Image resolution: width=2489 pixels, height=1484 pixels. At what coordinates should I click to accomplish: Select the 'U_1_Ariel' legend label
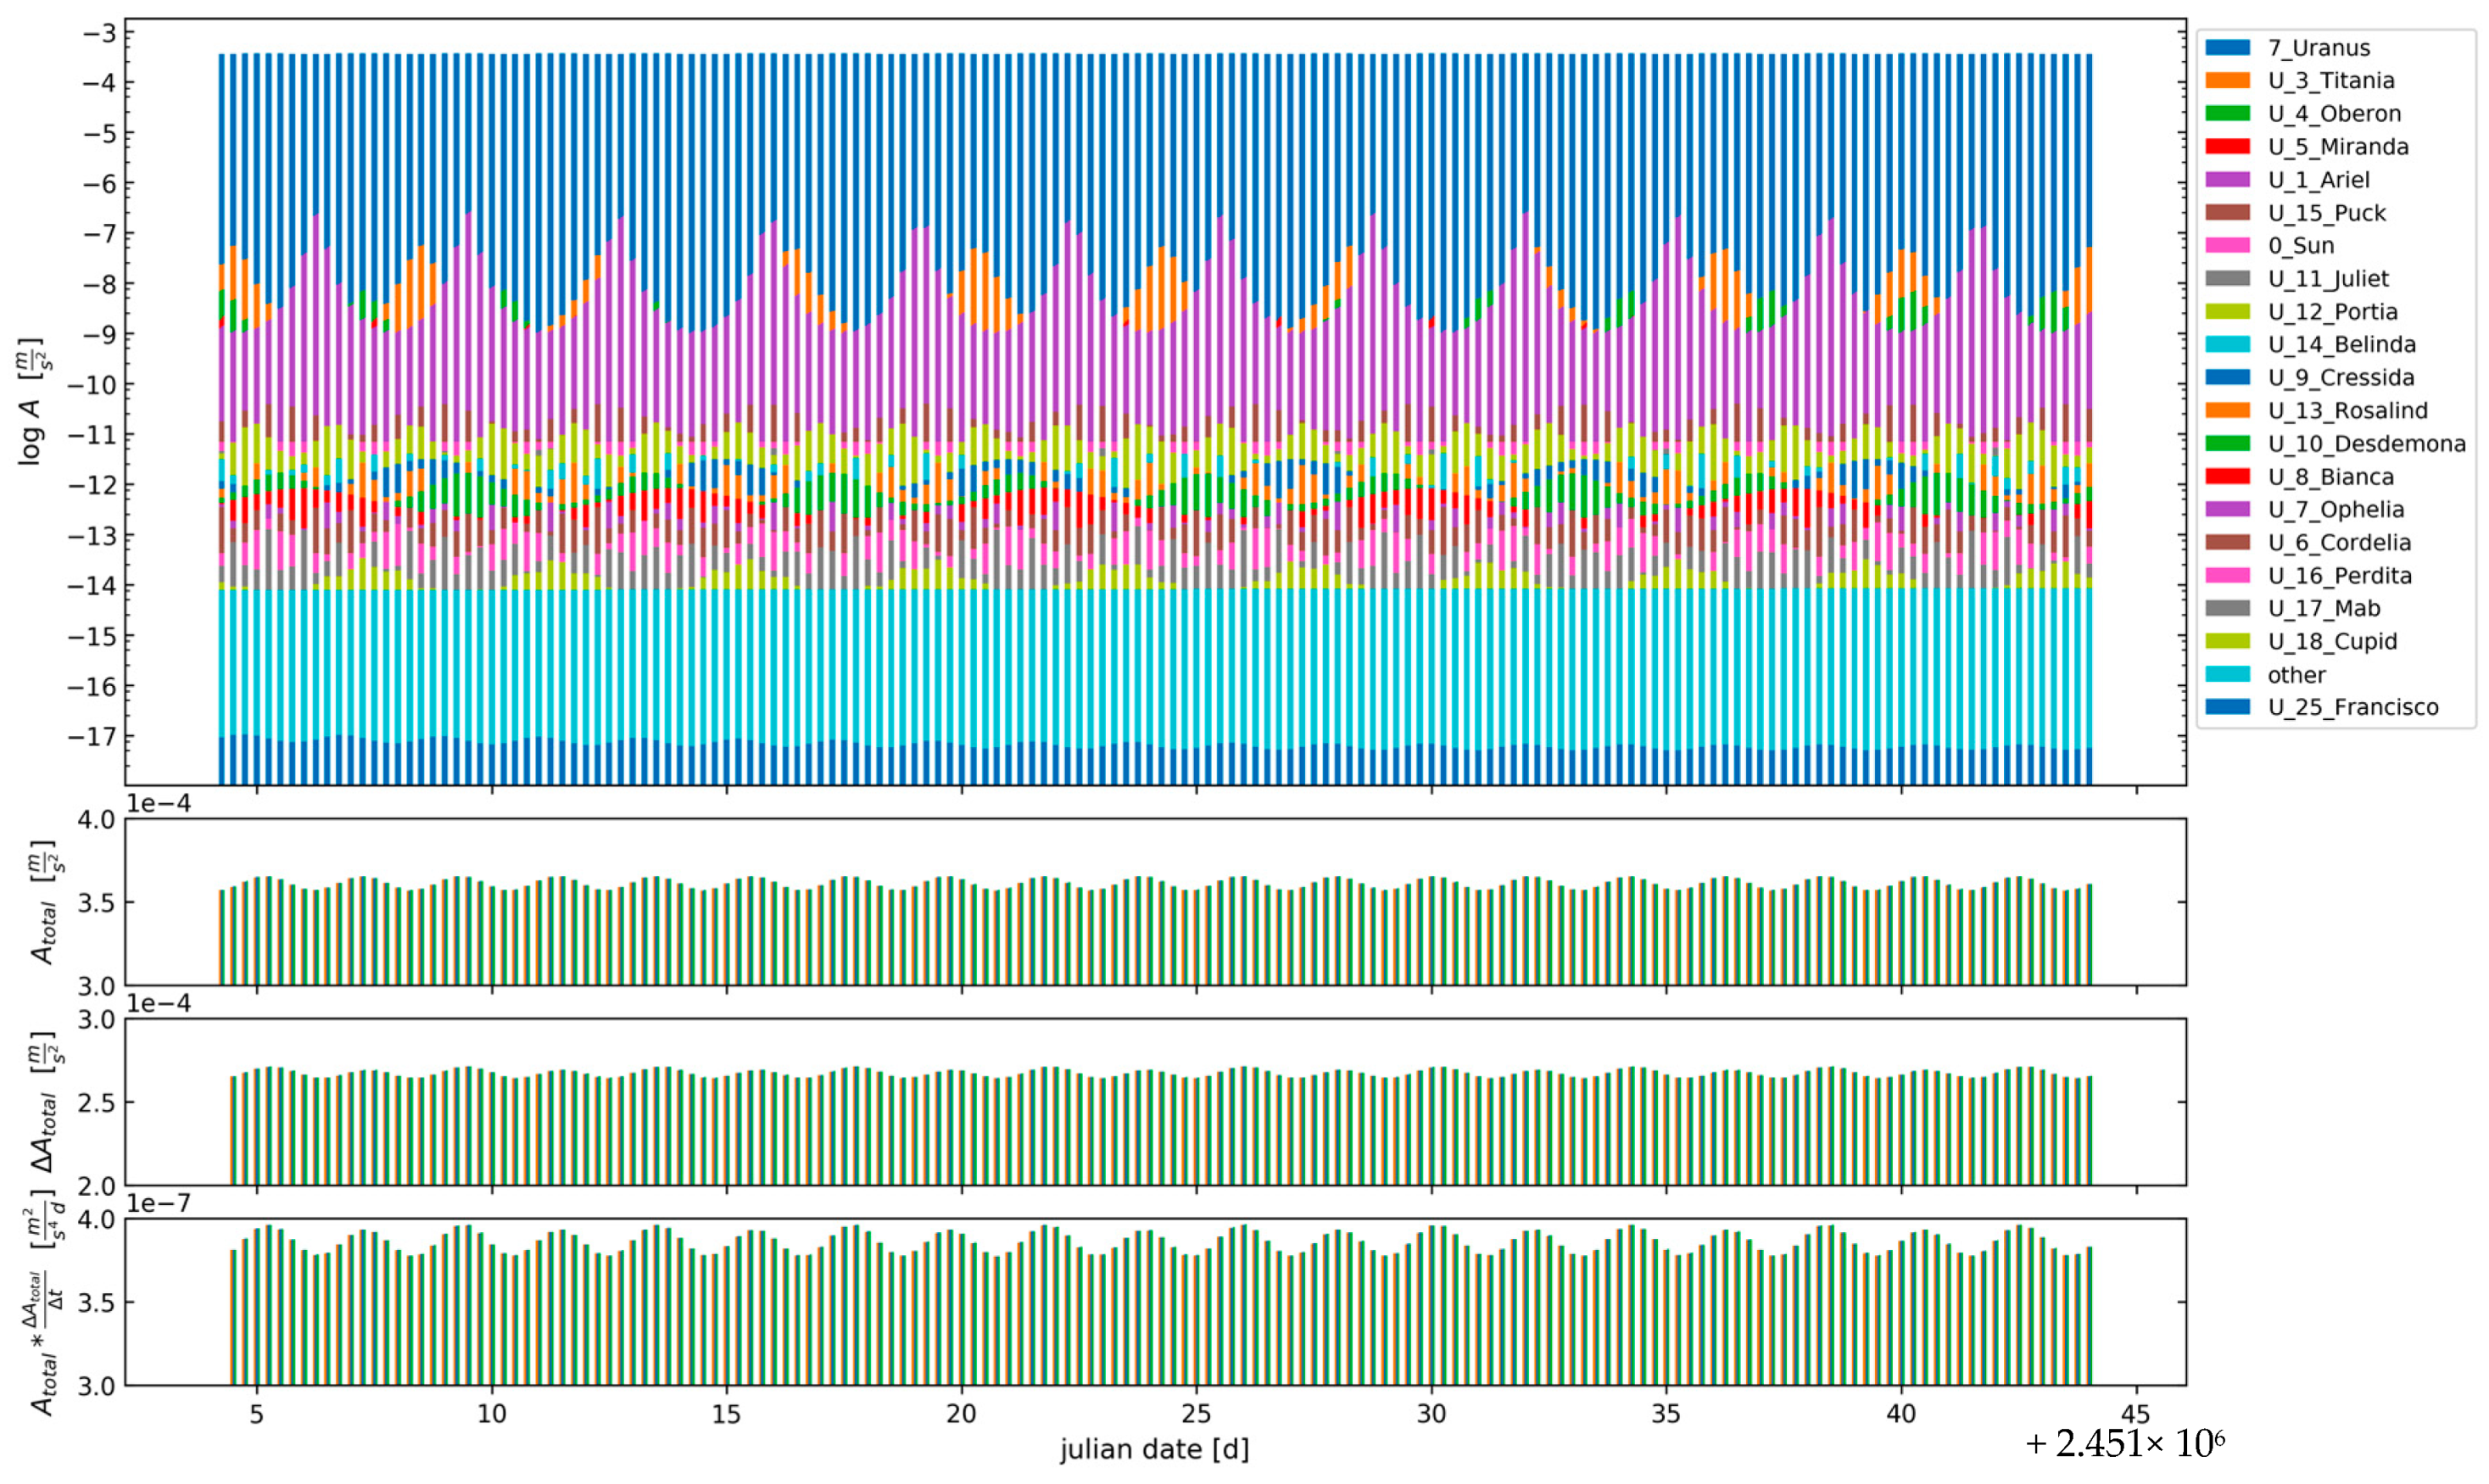(x=2319, y=180)
